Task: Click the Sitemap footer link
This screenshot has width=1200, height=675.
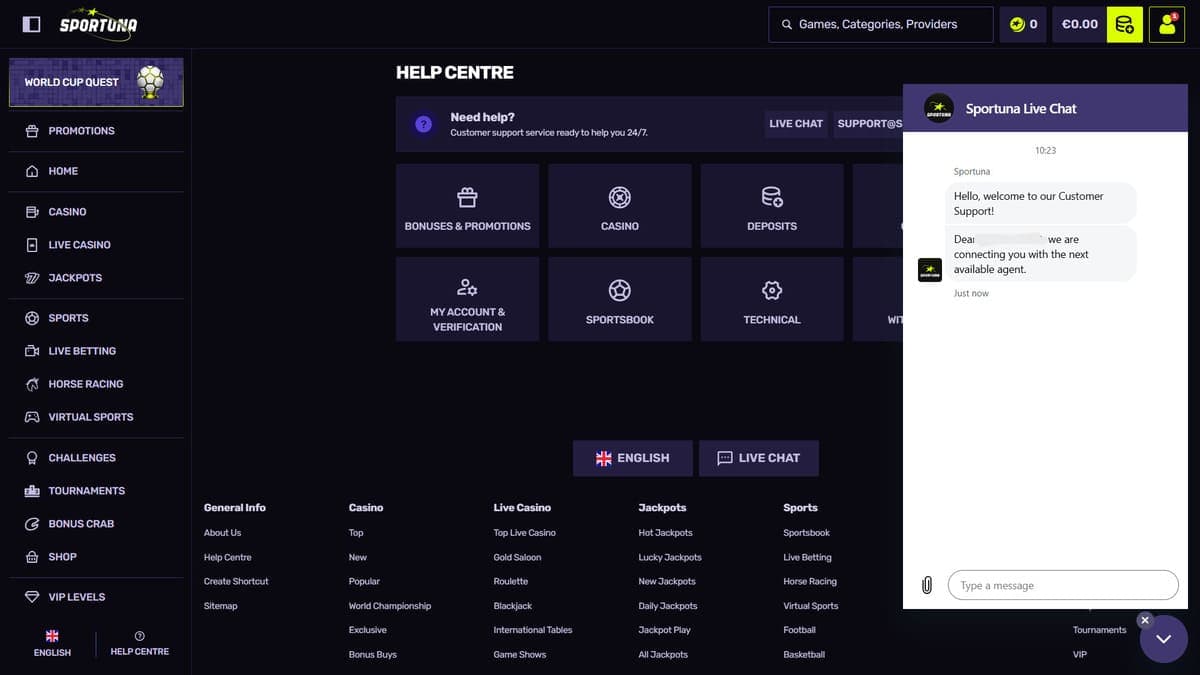Action: click(x=220, y=606)
